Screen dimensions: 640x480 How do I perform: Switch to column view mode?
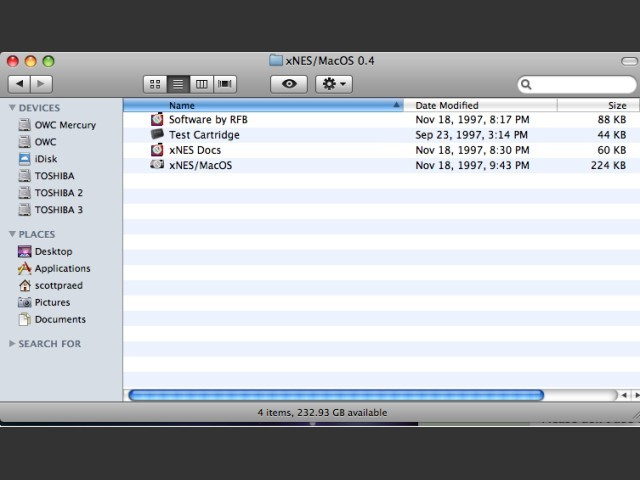(202, 84)
